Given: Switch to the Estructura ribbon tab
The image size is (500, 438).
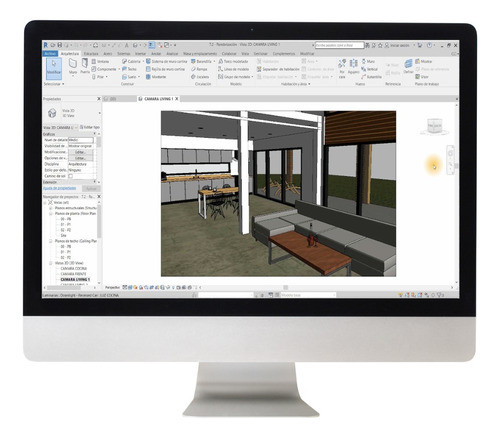Looking at the screenshot, I should tap(91, 54).
